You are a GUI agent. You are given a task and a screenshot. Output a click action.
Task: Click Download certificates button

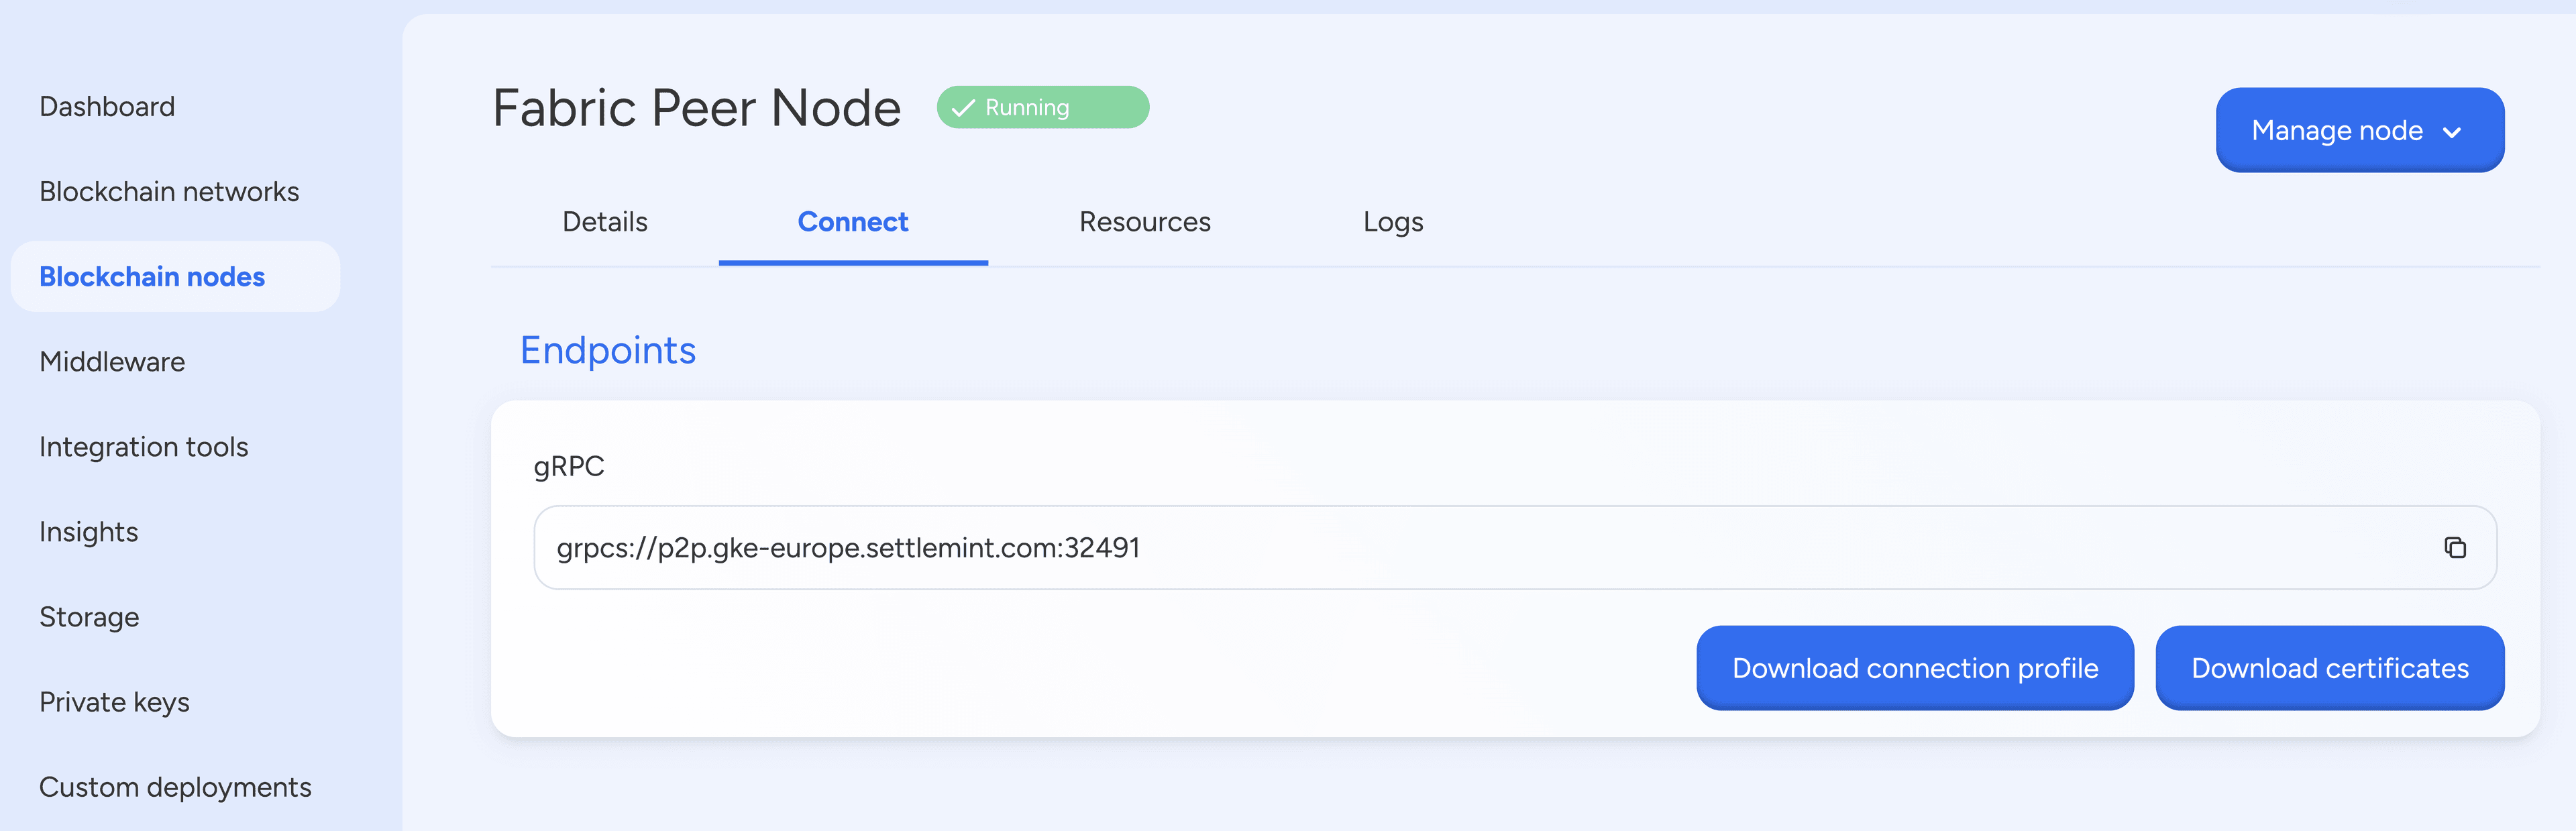[x=2330, y=668]
